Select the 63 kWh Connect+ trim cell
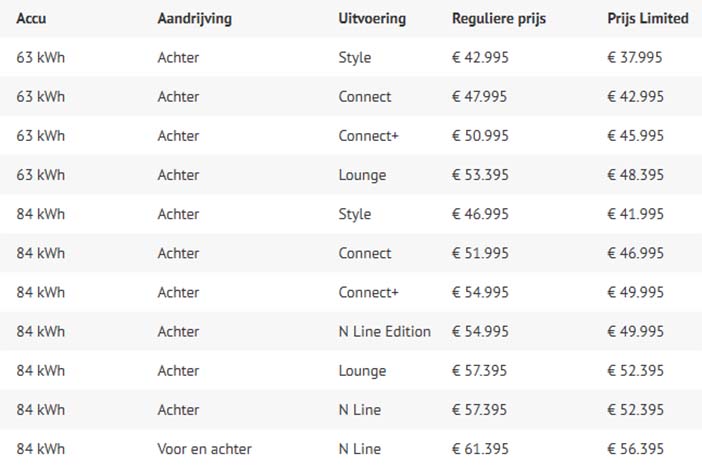This screenshot has height=466, width=702. pos(368,136)
